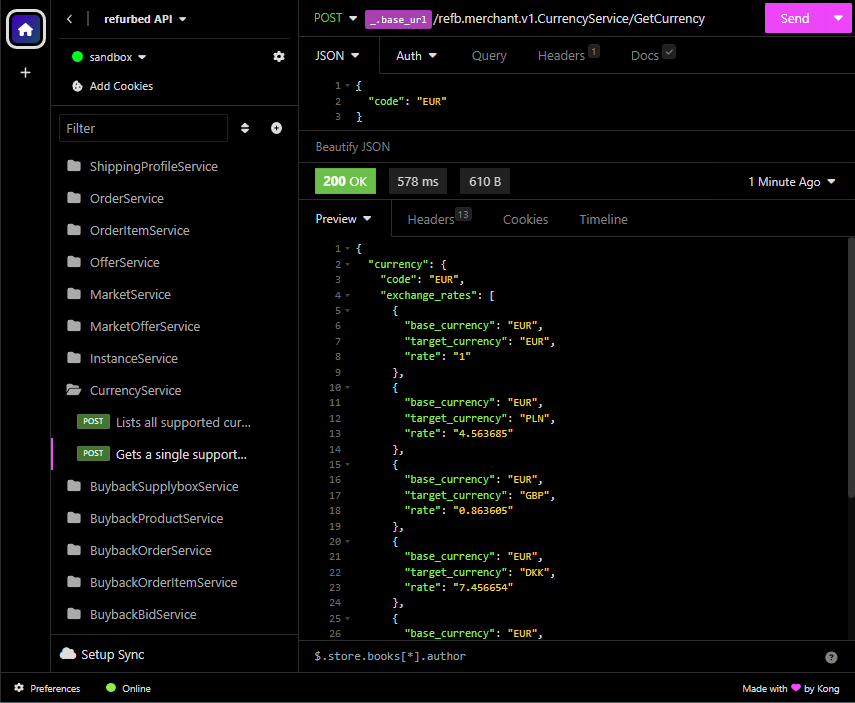Switch to the Docs tab
This screenshot has width=855, height=703.
(653, 55)
